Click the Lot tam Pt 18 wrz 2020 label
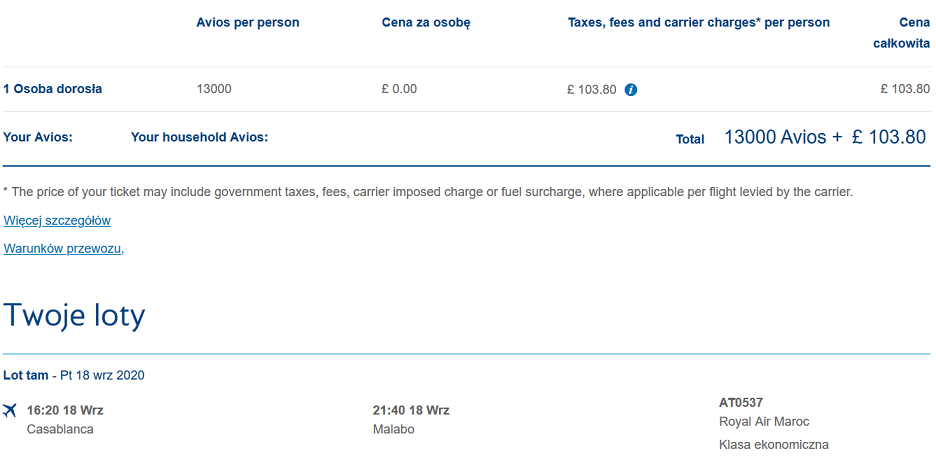The image size is (936, 465). 73,375
